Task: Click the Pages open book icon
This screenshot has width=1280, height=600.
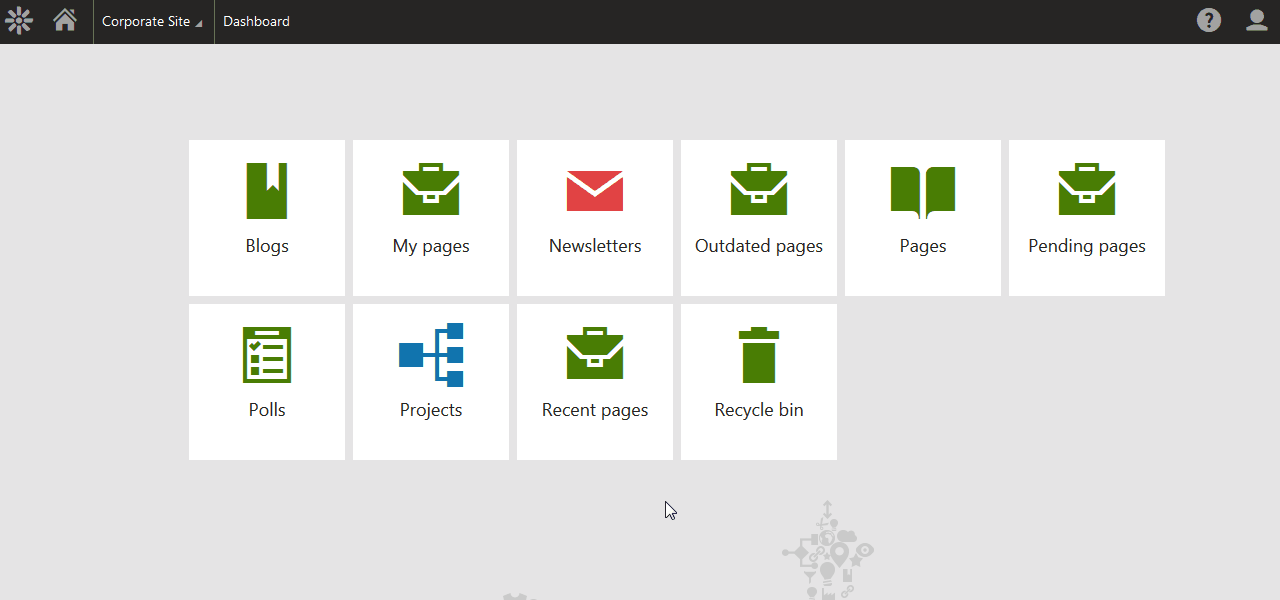Action: pos(923,192)
